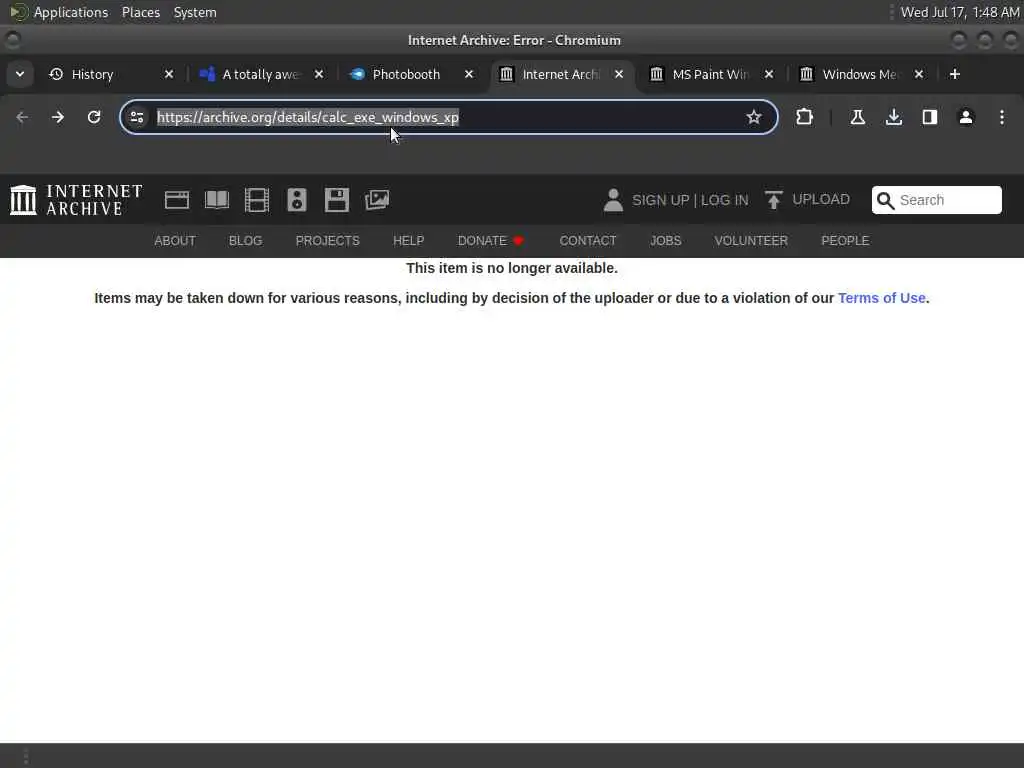
Task: Open the tab search dropdown arrow
Action: coord(20,74)
